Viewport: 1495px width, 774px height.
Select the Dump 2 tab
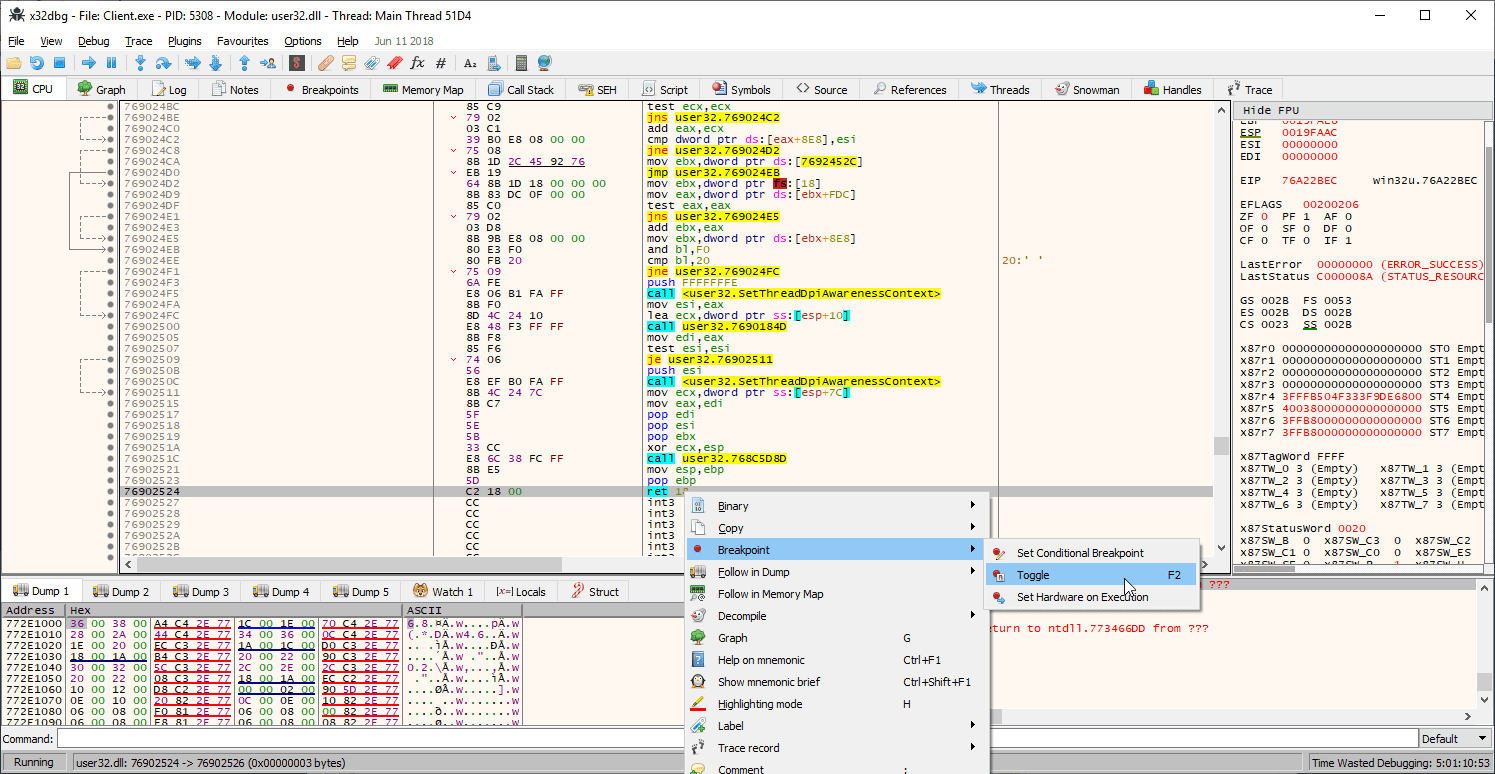[121, 591]
